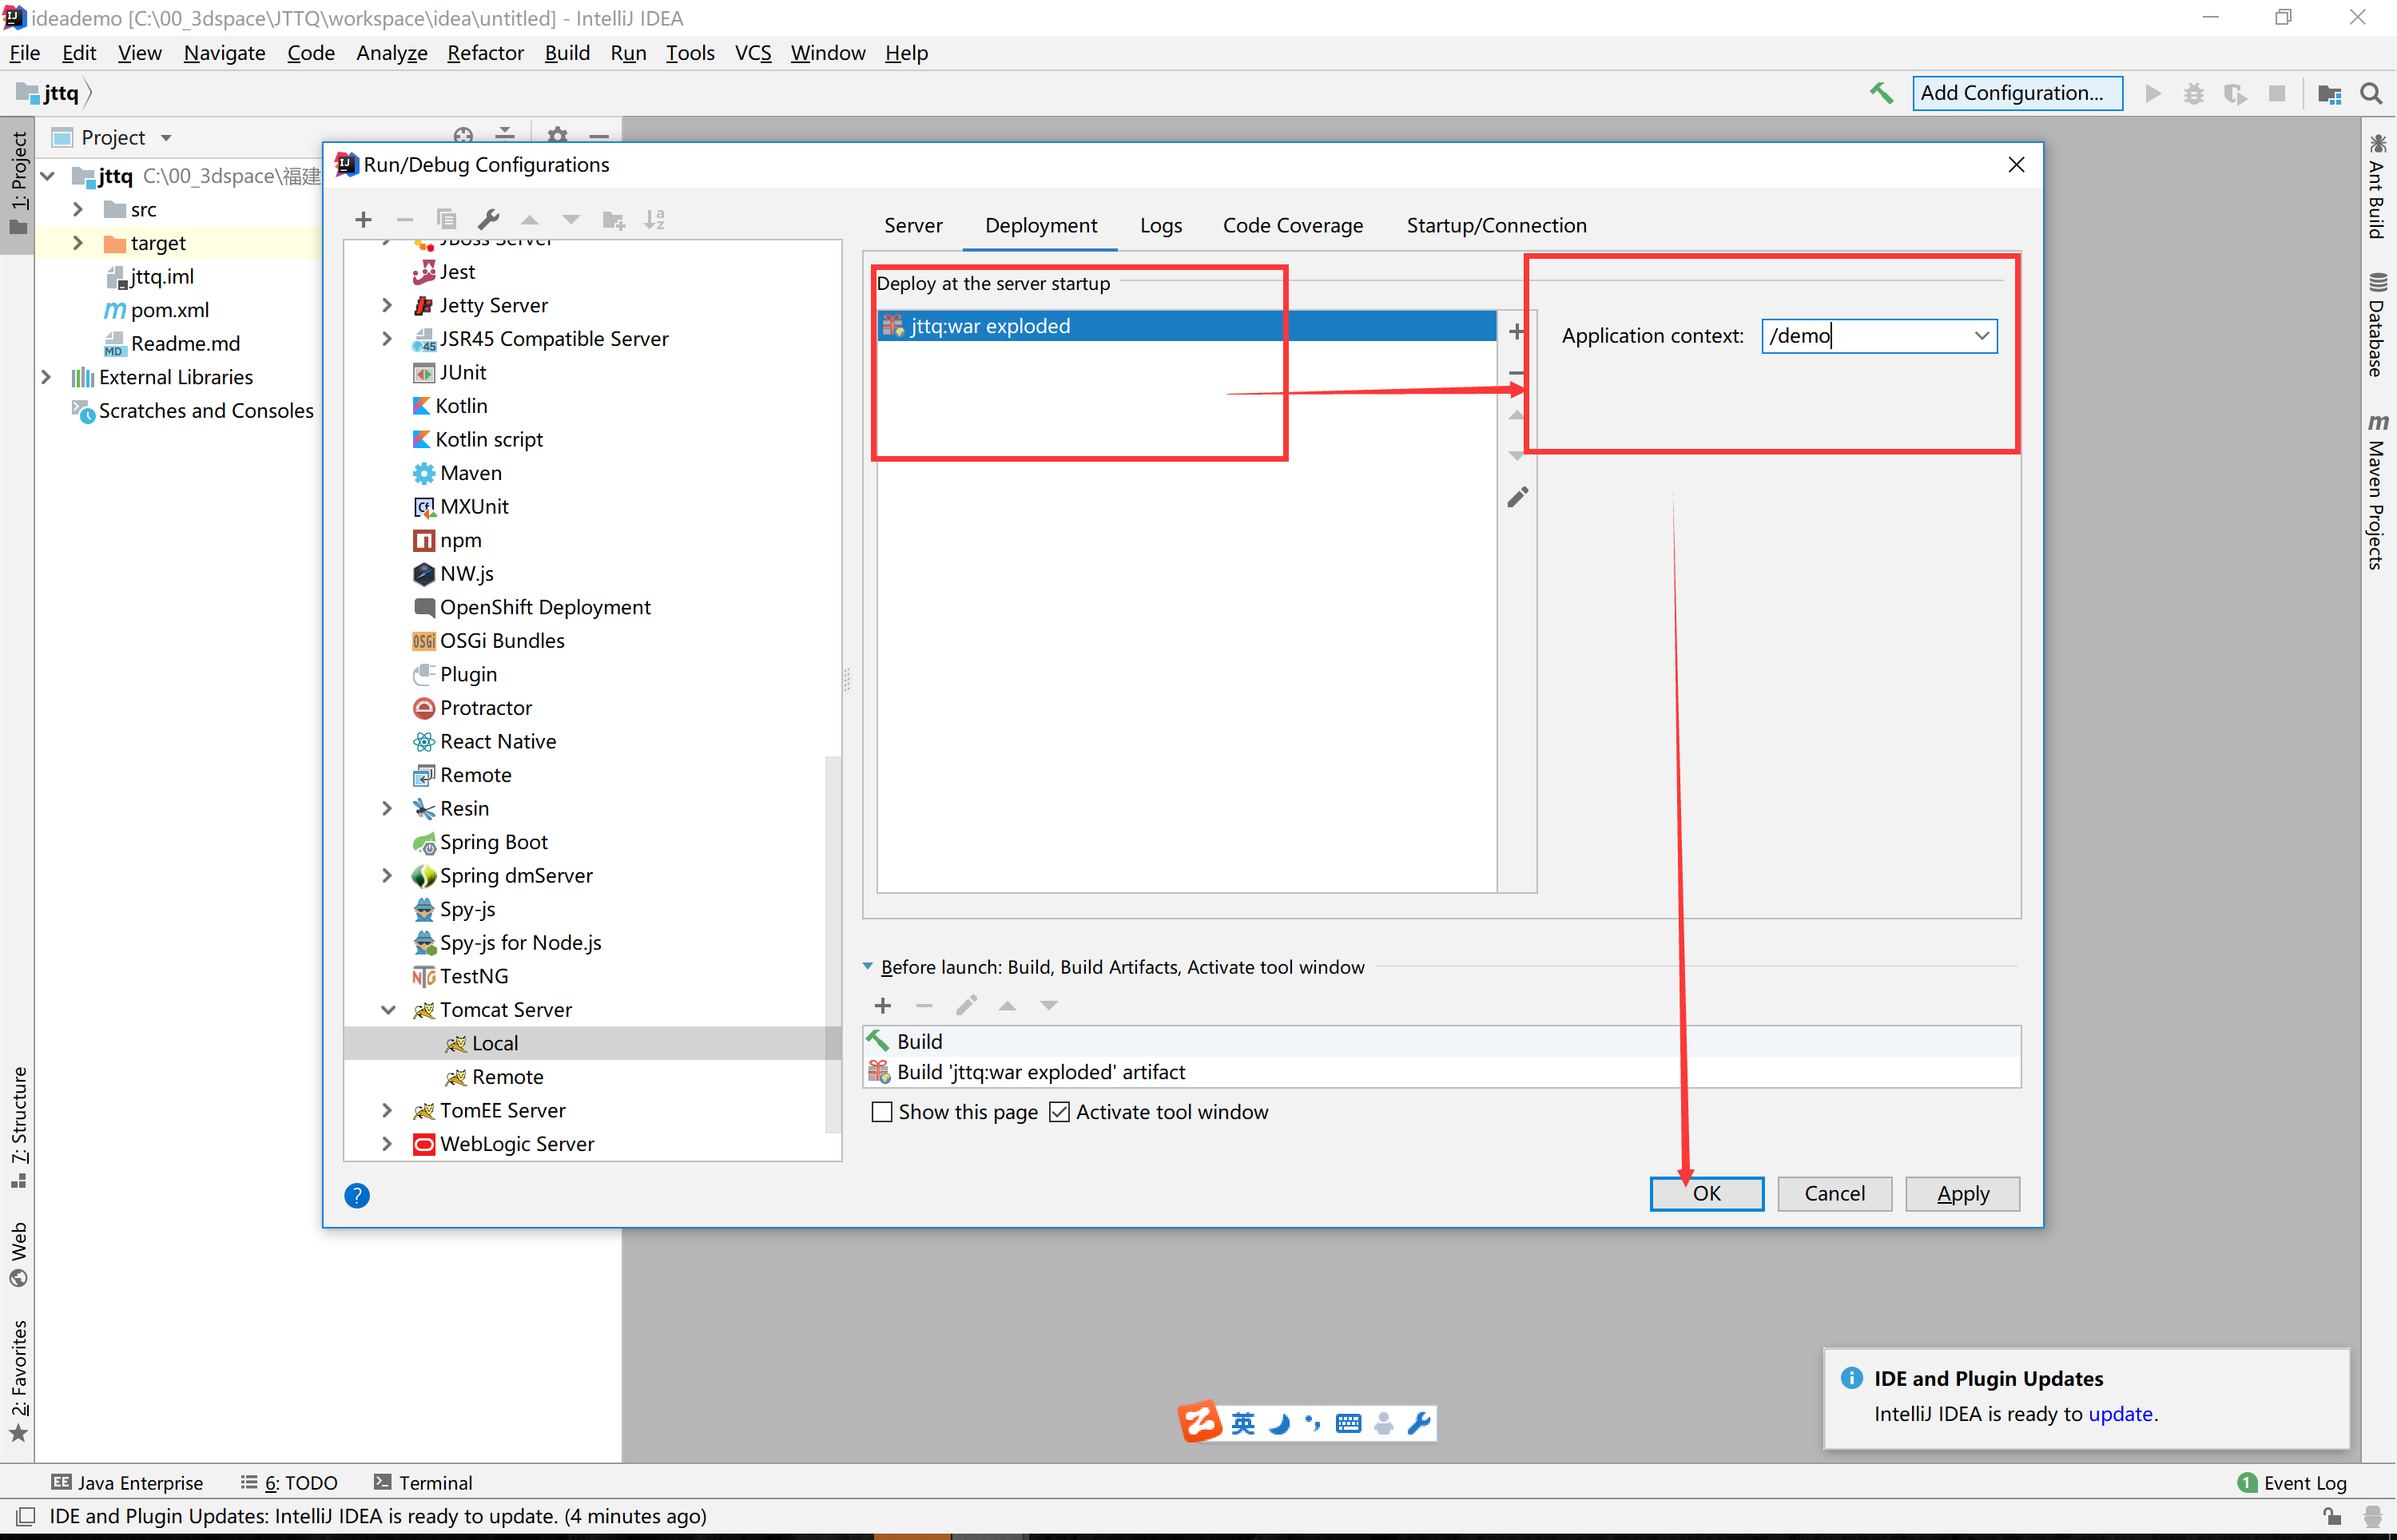This screenshot has height=1540, width=2397.
Task: Click the pencil edit artifact icon
Action: pos(1517,497)
